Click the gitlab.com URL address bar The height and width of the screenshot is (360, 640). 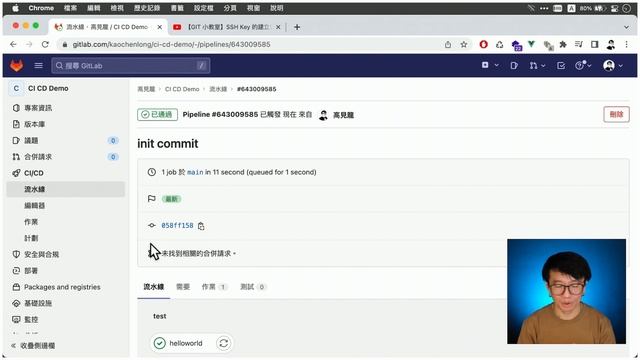pos(171,44)
